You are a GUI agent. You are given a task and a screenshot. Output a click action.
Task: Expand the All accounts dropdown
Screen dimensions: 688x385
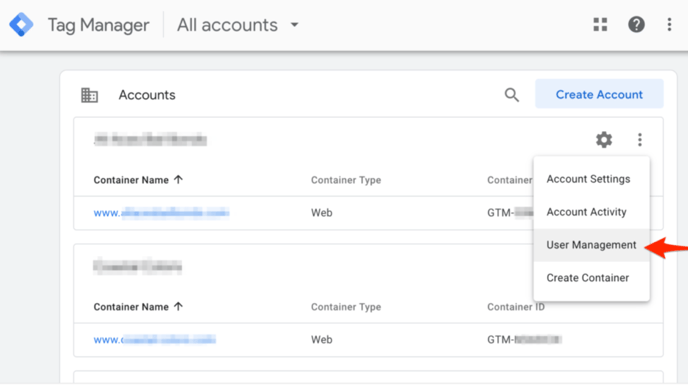pos(238,25)
